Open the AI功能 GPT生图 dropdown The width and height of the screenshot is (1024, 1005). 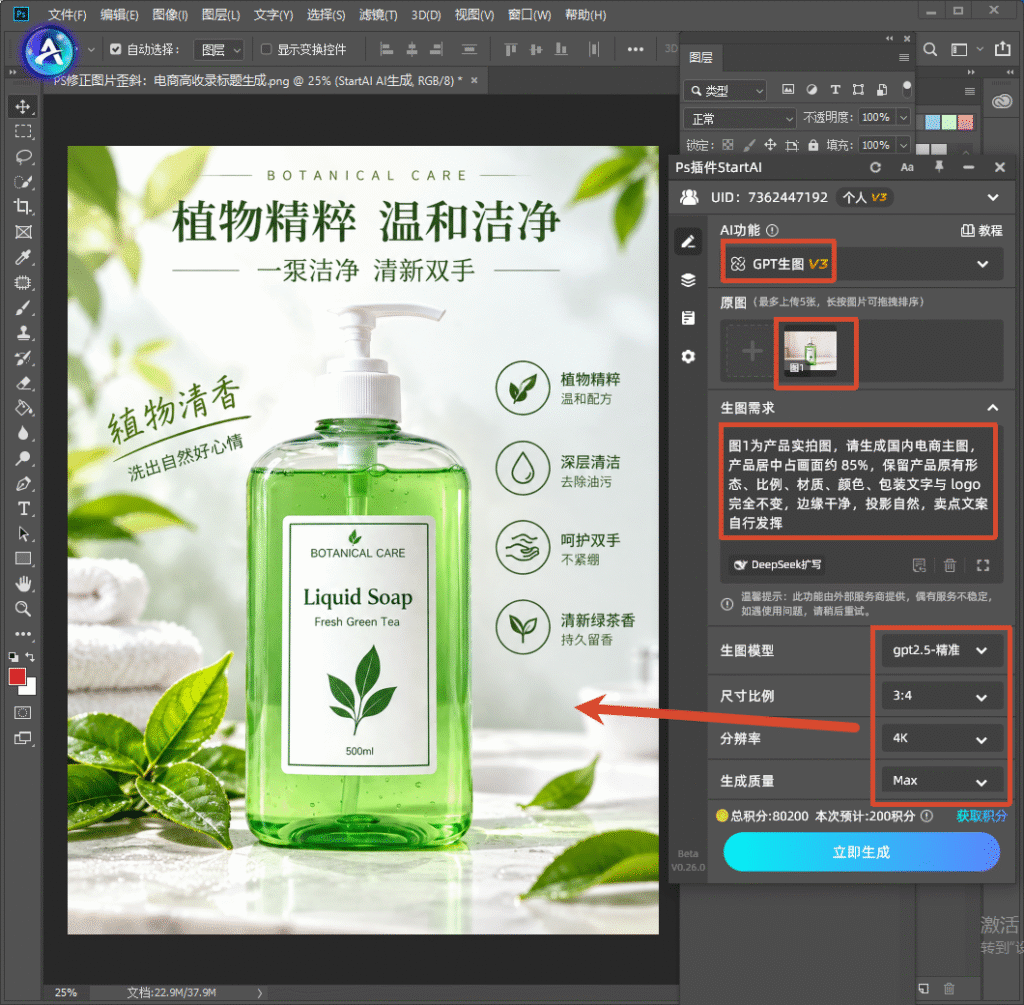click(x=861, y=264)
